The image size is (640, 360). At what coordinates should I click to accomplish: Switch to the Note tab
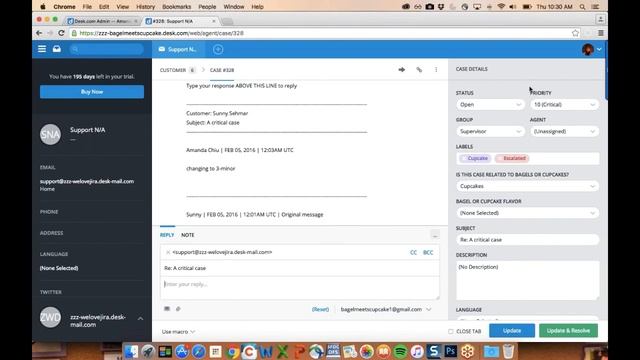188,235
